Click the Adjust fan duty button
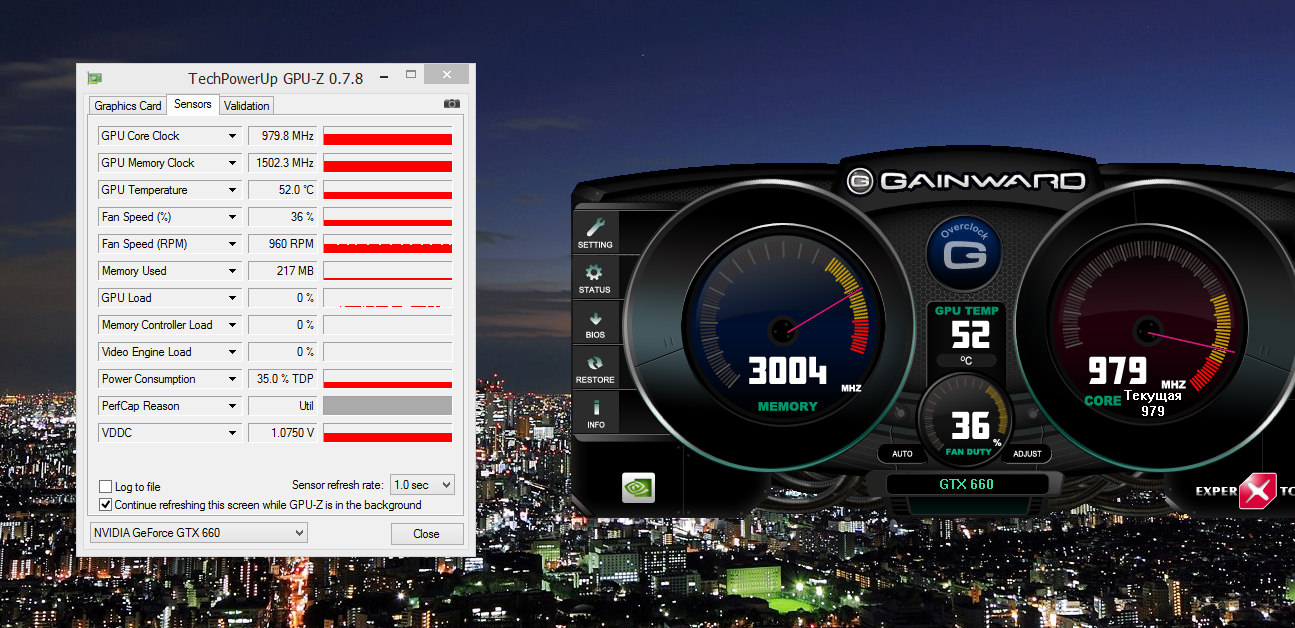The width and height of the screenshot is (1295, 628). [1027, 454]
